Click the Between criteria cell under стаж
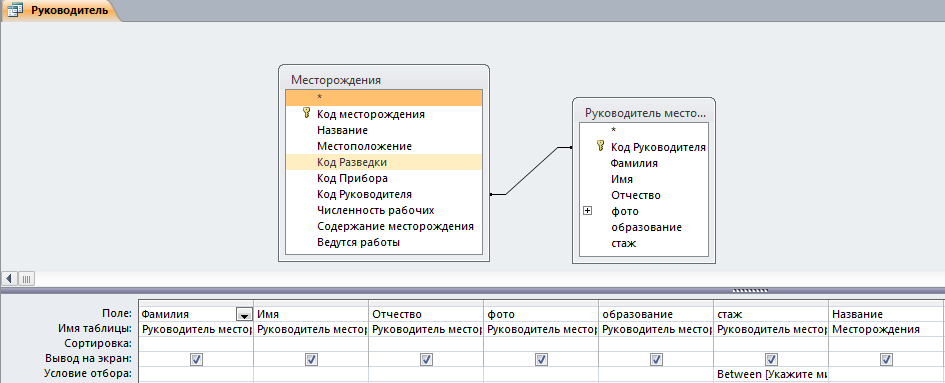The image size is (945, 383). [x=771, y=374]
